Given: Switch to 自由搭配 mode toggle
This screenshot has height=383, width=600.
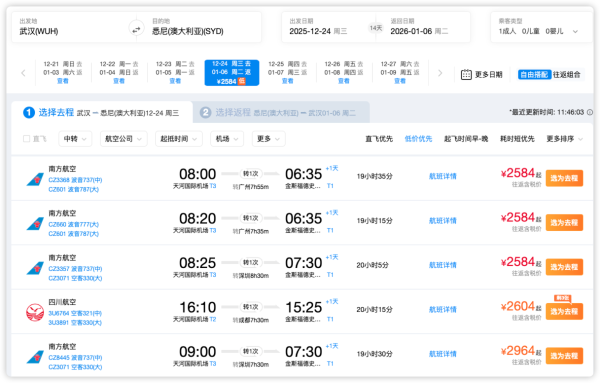Looking at the screenshot, I should point(534,74).
